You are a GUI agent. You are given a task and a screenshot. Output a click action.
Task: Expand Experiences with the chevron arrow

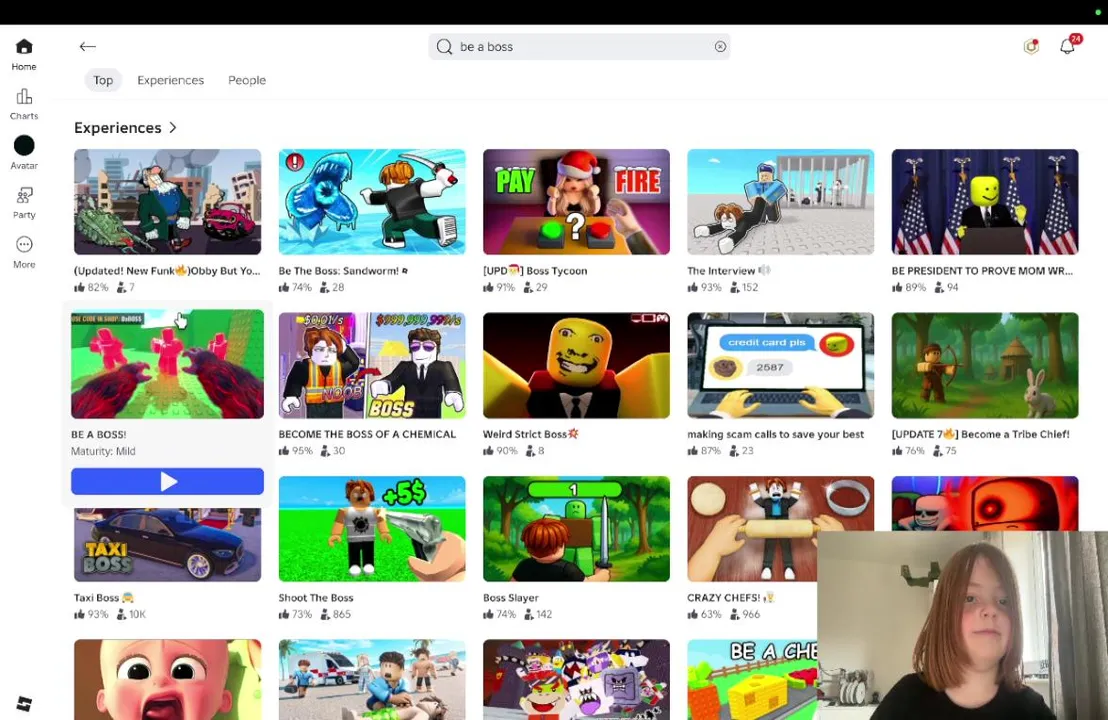click(x=173, y=128)
